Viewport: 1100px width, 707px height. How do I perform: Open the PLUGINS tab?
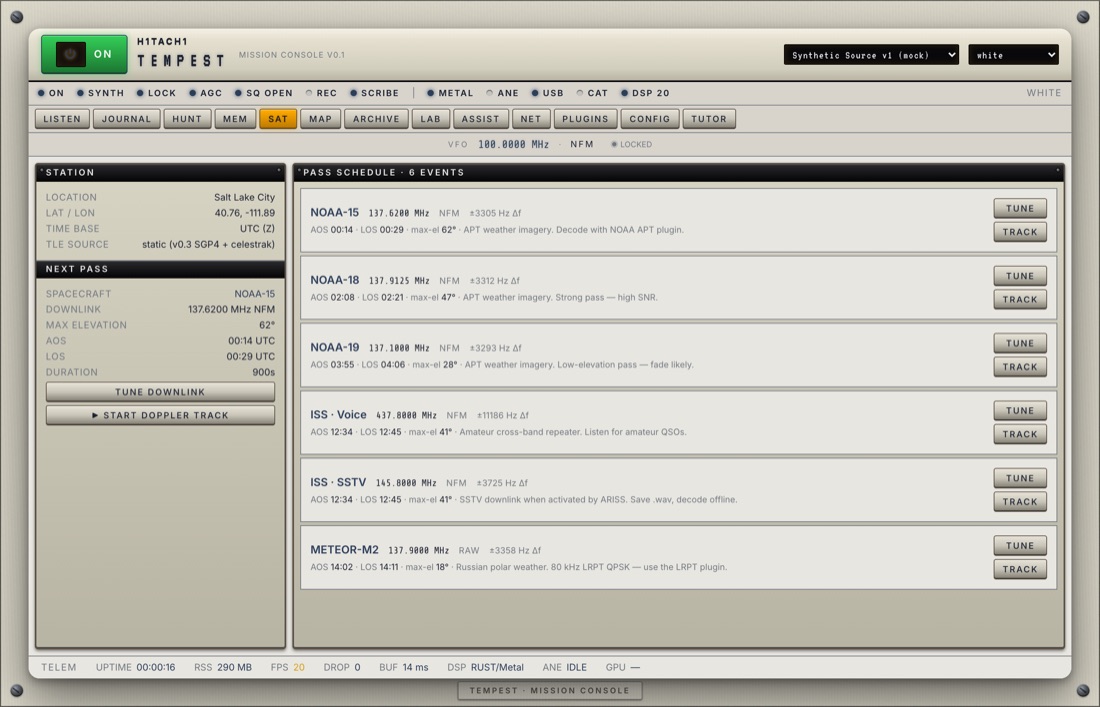coord(585,119)
